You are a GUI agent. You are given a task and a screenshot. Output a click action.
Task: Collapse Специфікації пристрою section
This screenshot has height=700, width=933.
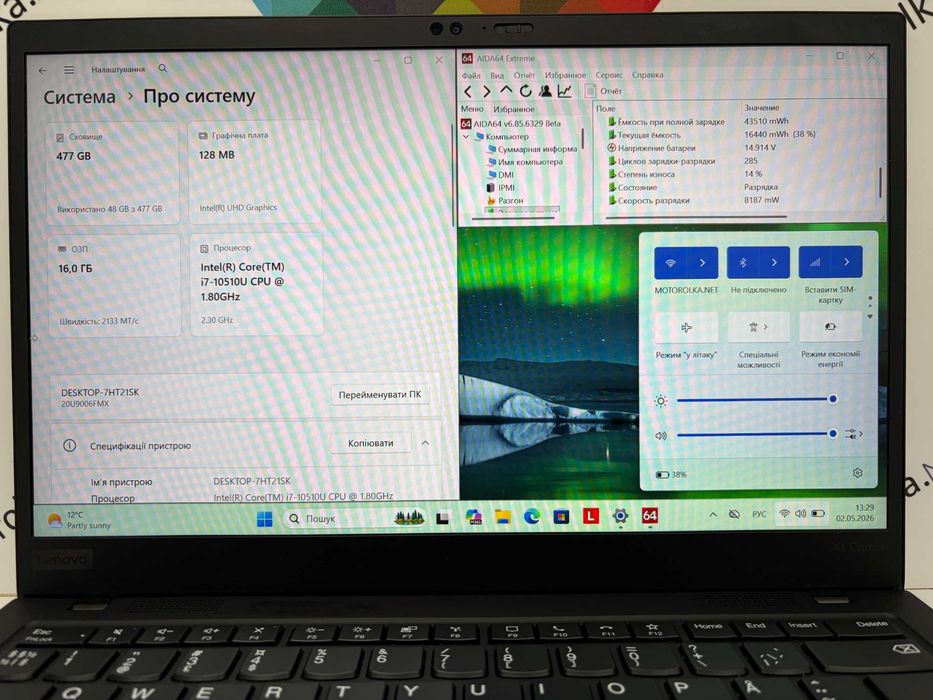(425, 443)
